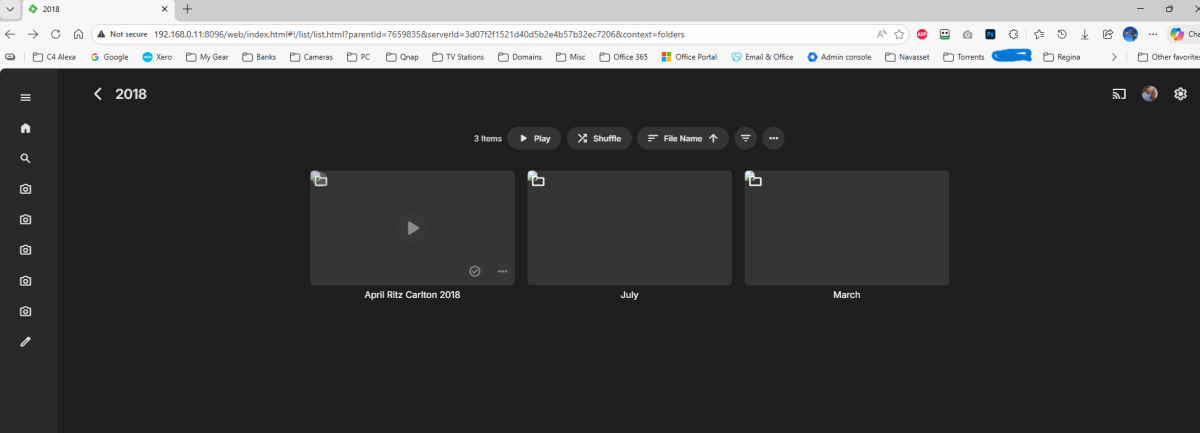
Task: Open the hamburger menu in the sidebar
Action: [26, 97]
